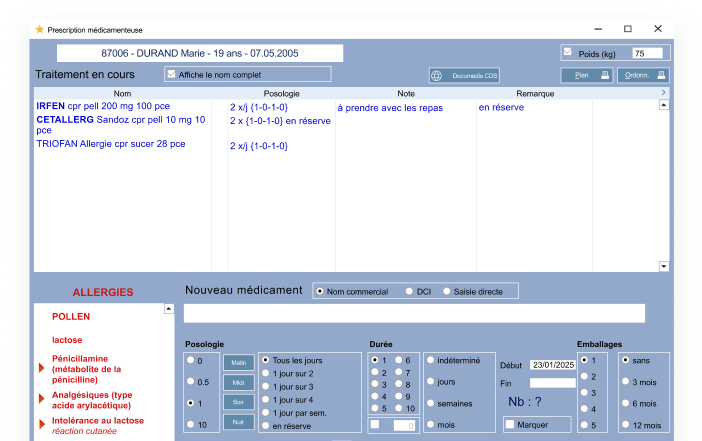Print the Ordonn. prescription
702x441 pixels.
coord(644,75)
